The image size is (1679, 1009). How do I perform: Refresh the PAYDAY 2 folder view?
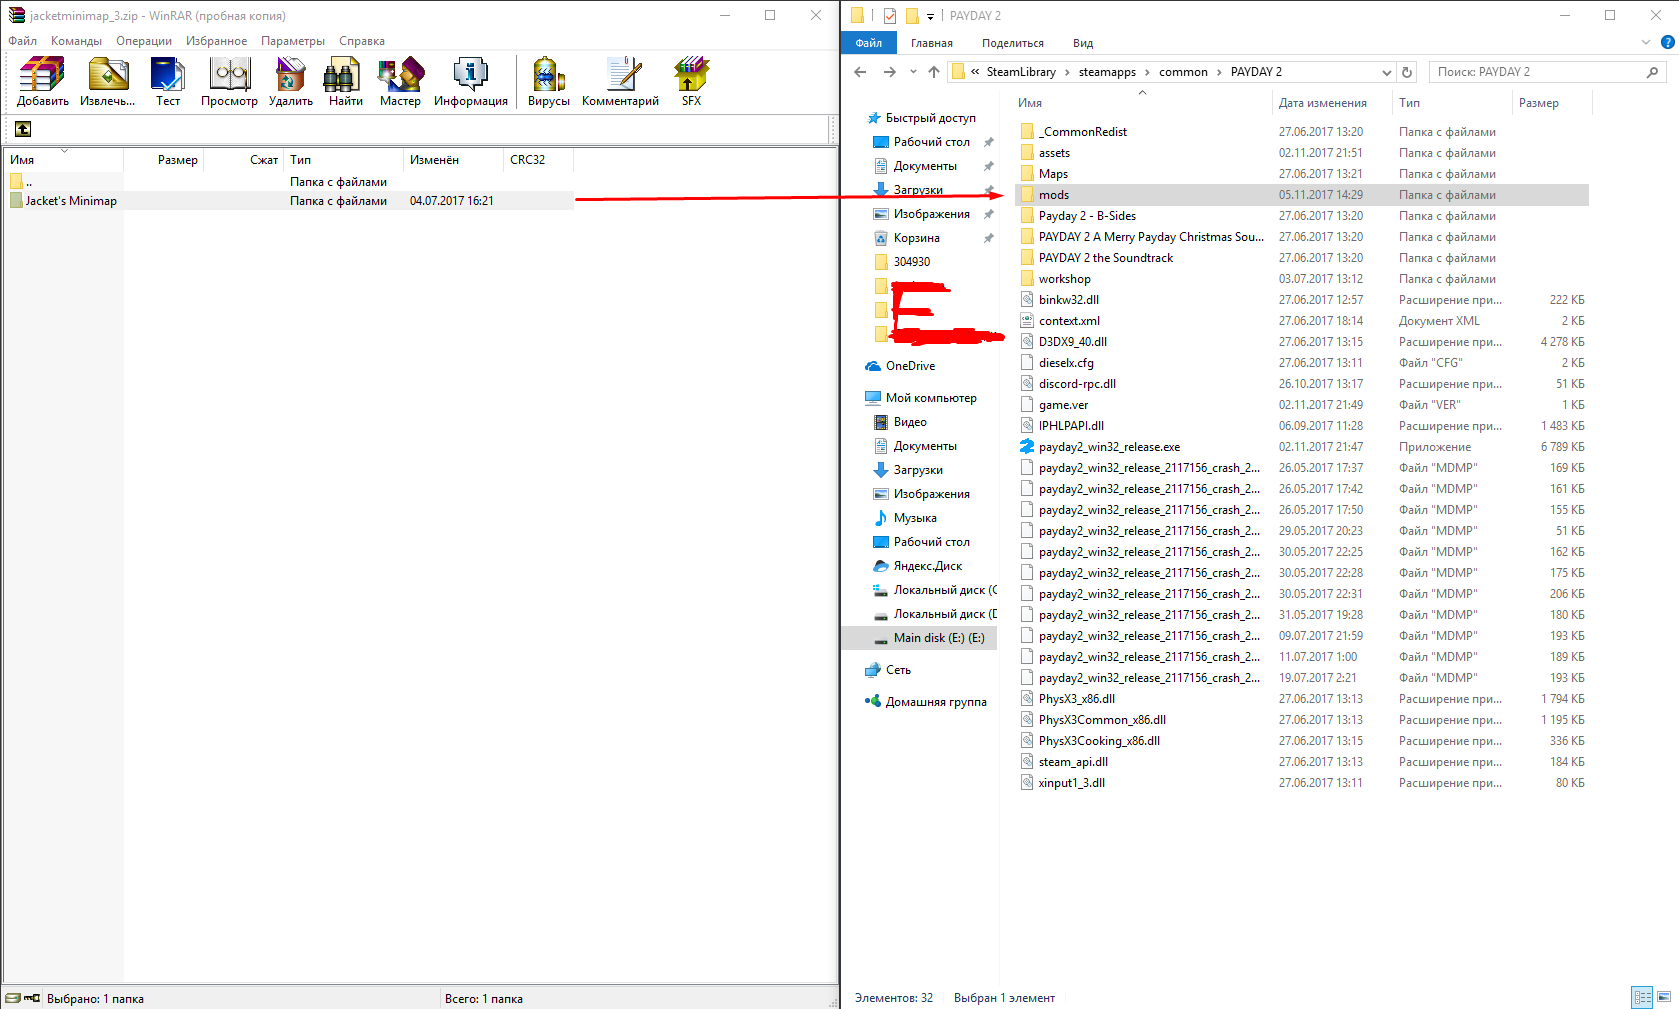[x=1407, y=72]
